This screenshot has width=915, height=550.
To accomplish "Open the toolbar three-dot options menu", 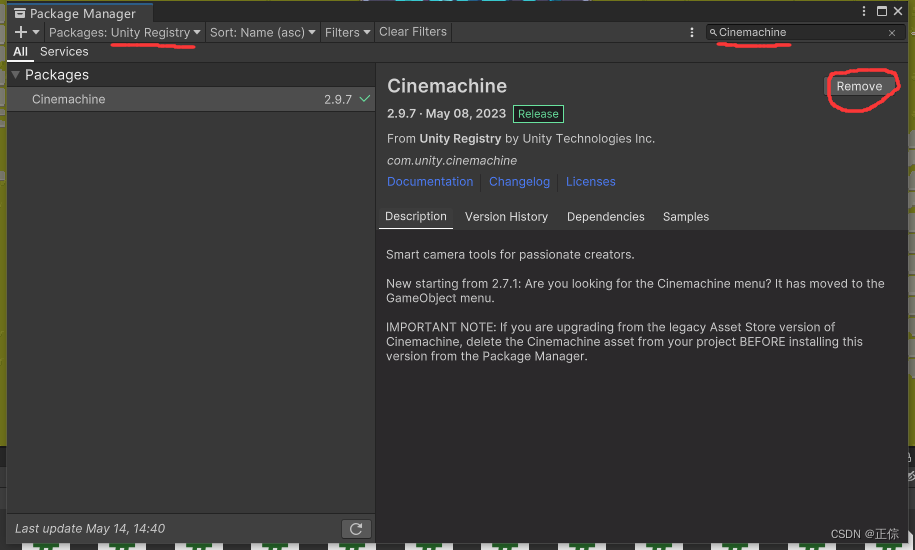I will pyautogui.click(x=692, y=33).
